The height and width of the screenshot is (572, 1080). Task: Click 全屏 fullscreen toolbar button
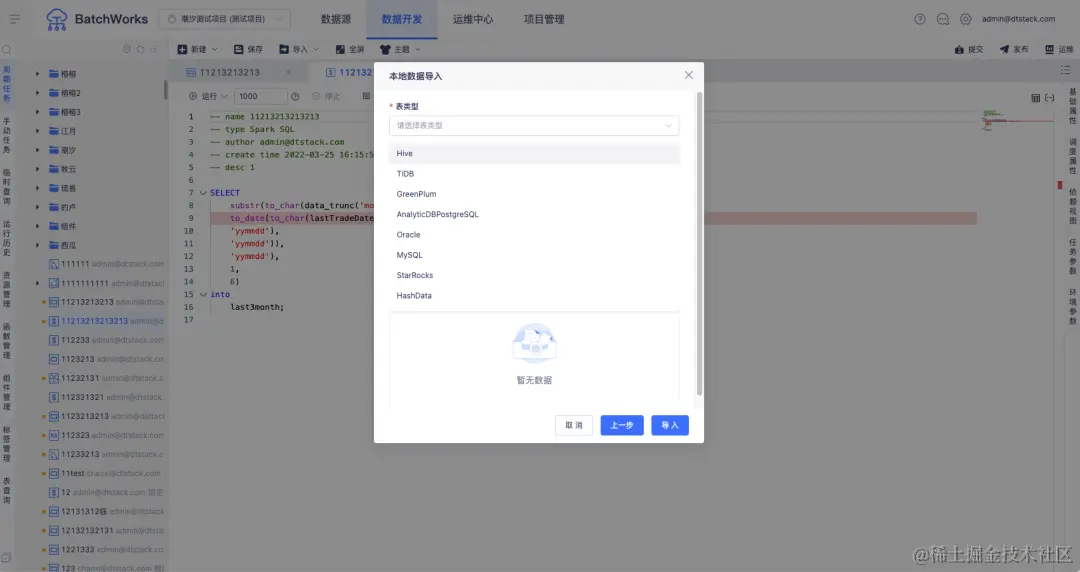[349, 50]
